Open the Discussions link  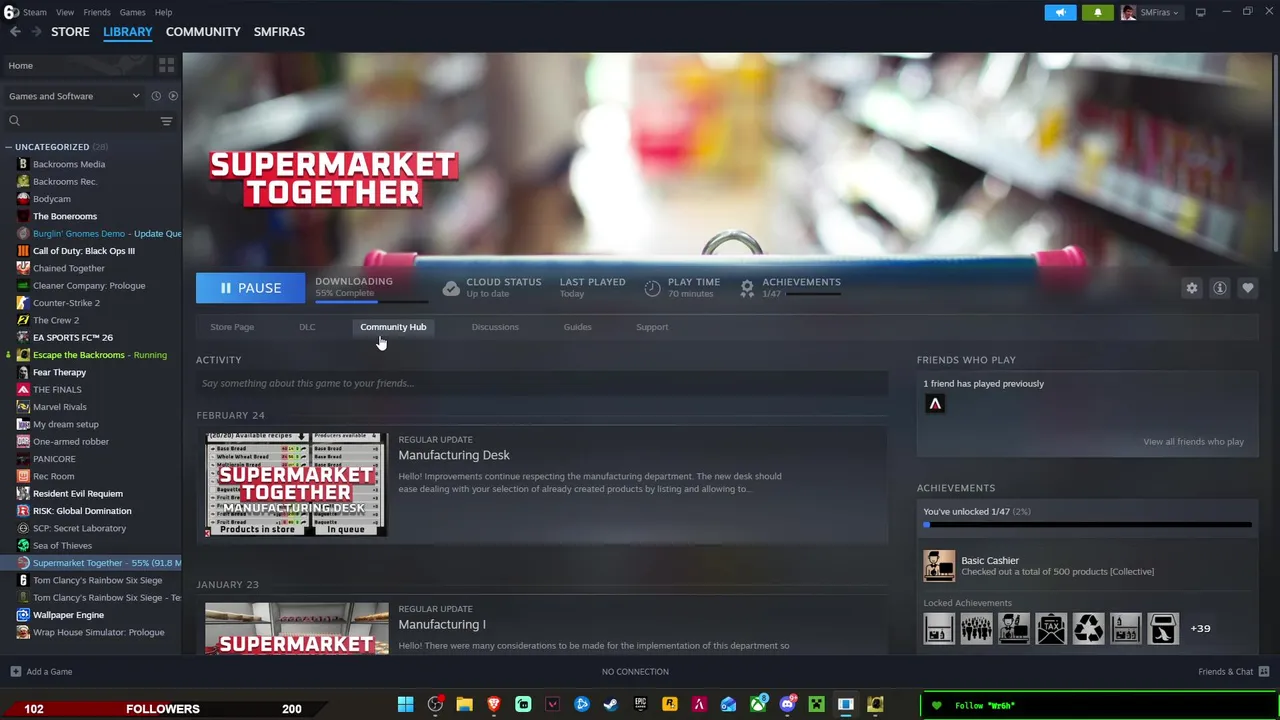[x=495, y=327]
